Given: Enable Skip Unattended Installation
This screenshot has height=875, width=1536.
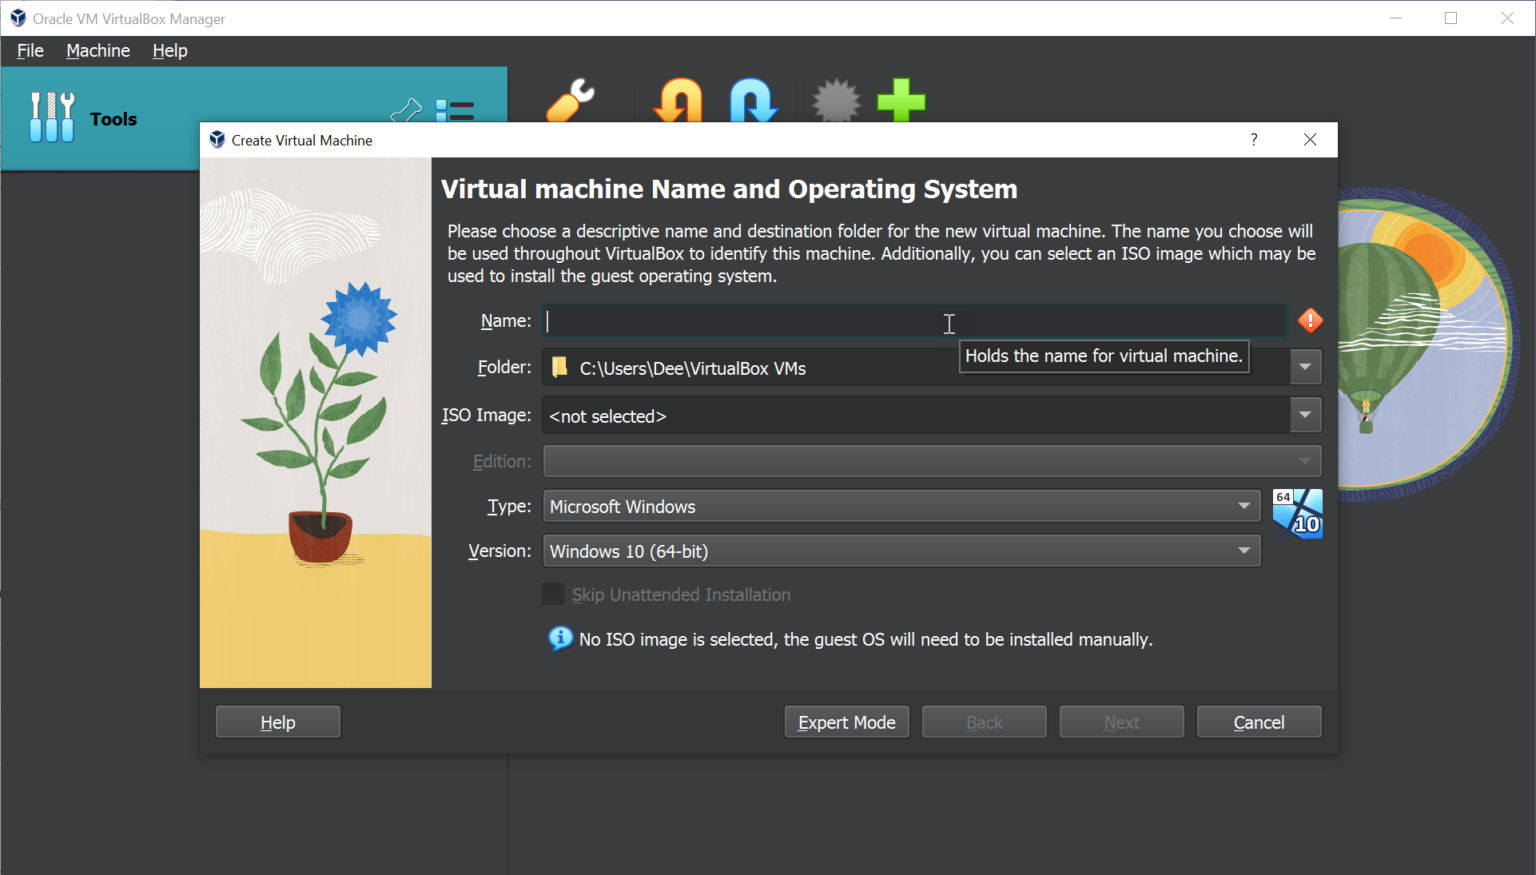Looking at the screenshot, I should tap(553, 593).
